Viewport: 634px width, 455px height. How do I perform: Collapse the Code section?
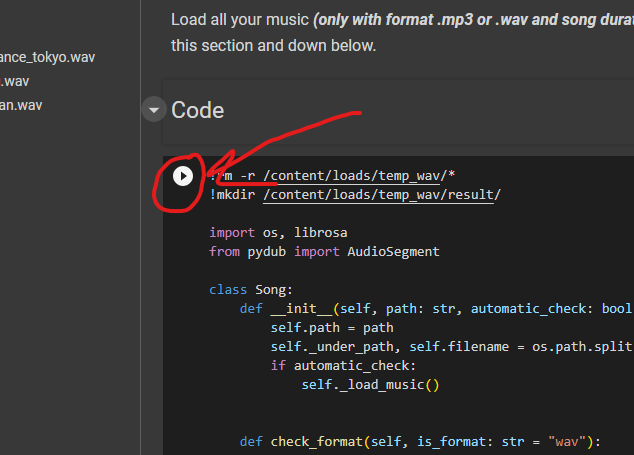(x=153, y=110)
